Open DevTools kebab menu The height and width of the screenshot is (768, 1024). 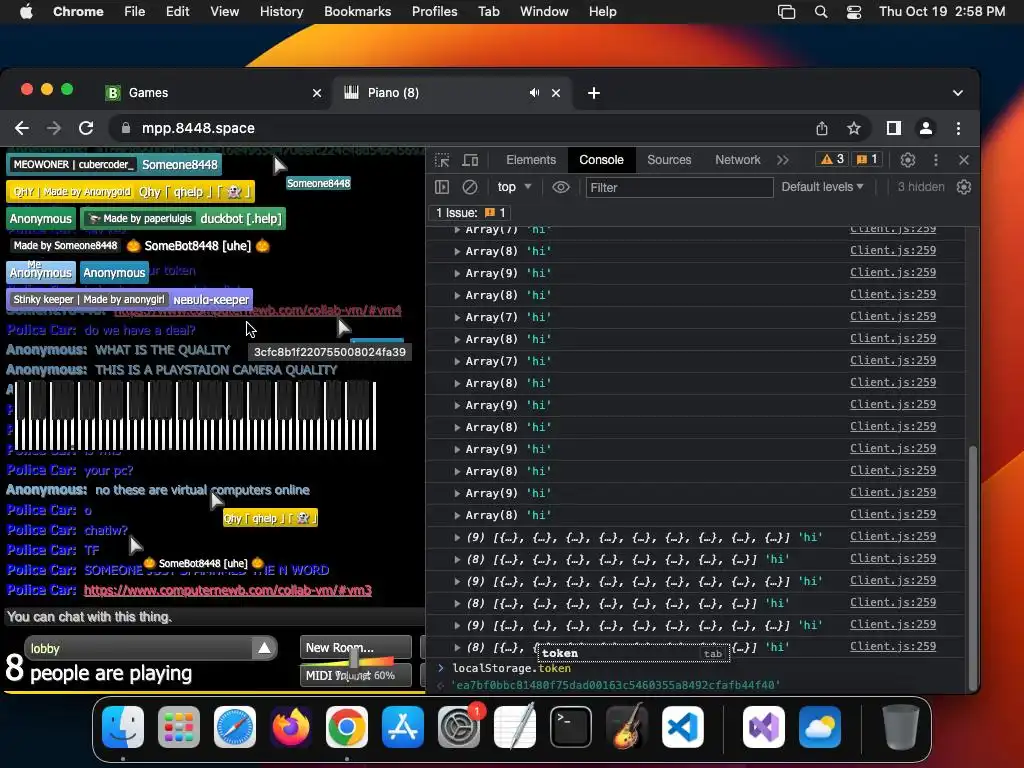pyautogui.click(x=936, y=160)
